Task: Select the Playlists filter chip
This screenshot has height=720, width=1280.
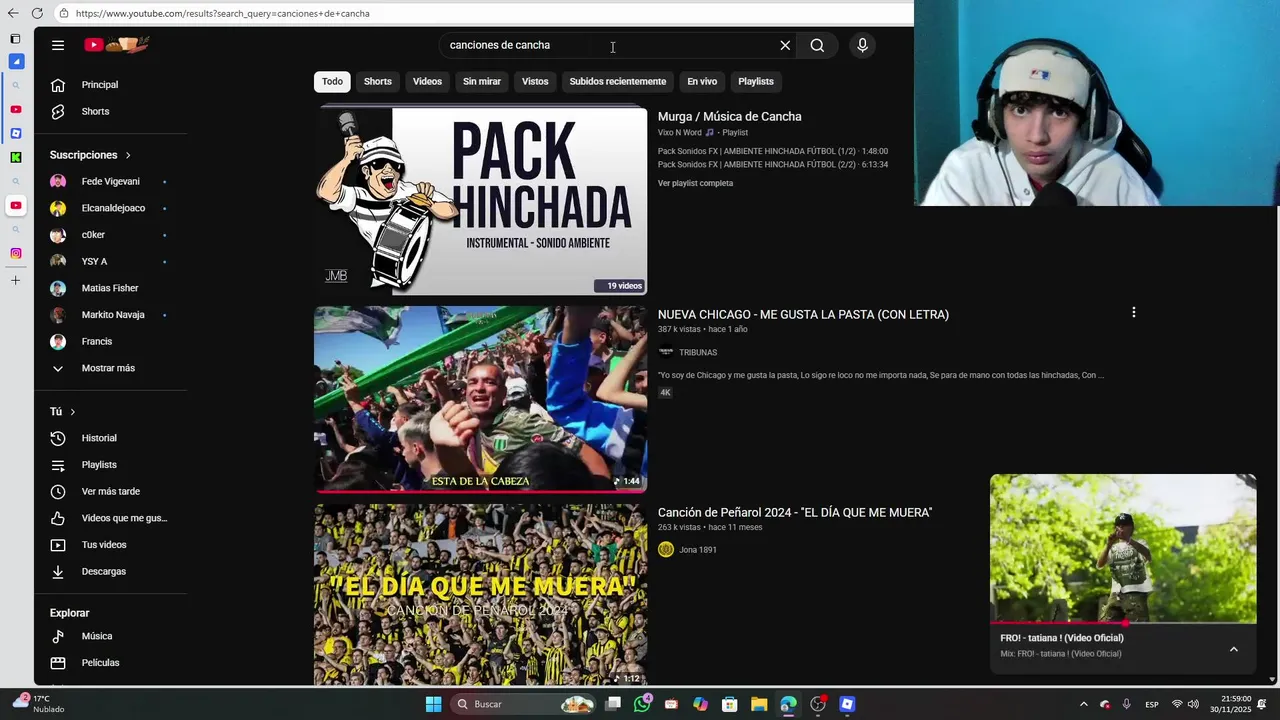Action: click(x=756, y=81)
